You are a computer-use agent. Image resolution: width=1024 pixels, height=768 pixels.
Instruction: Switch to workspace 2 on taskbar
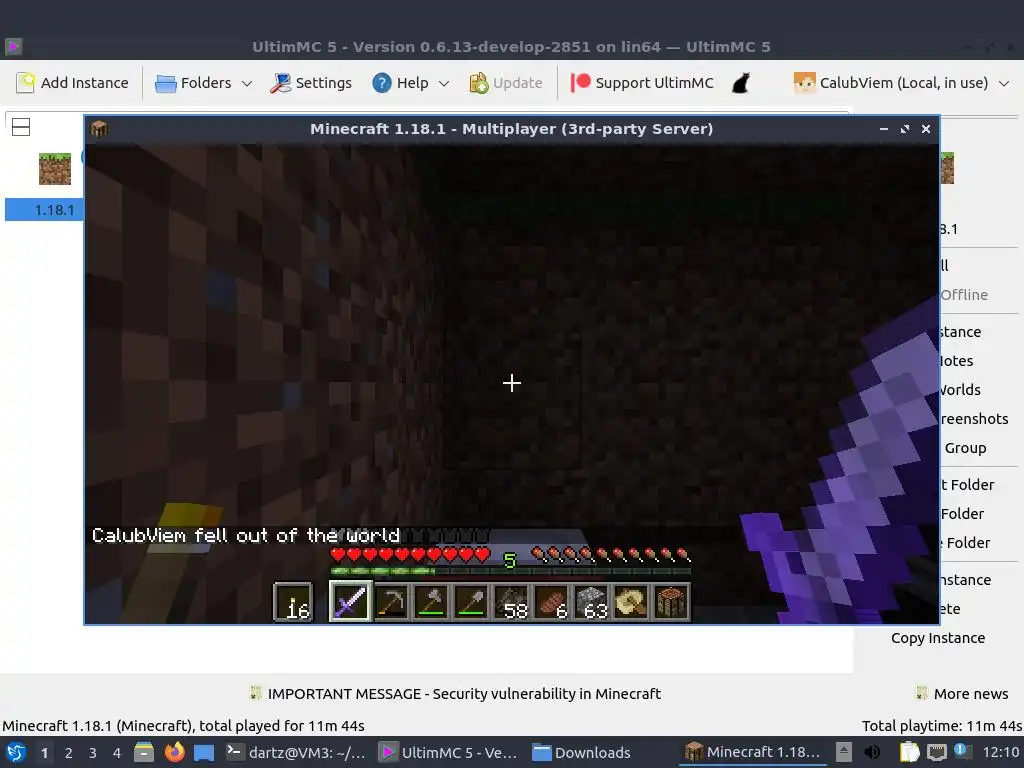coord(69,753)
